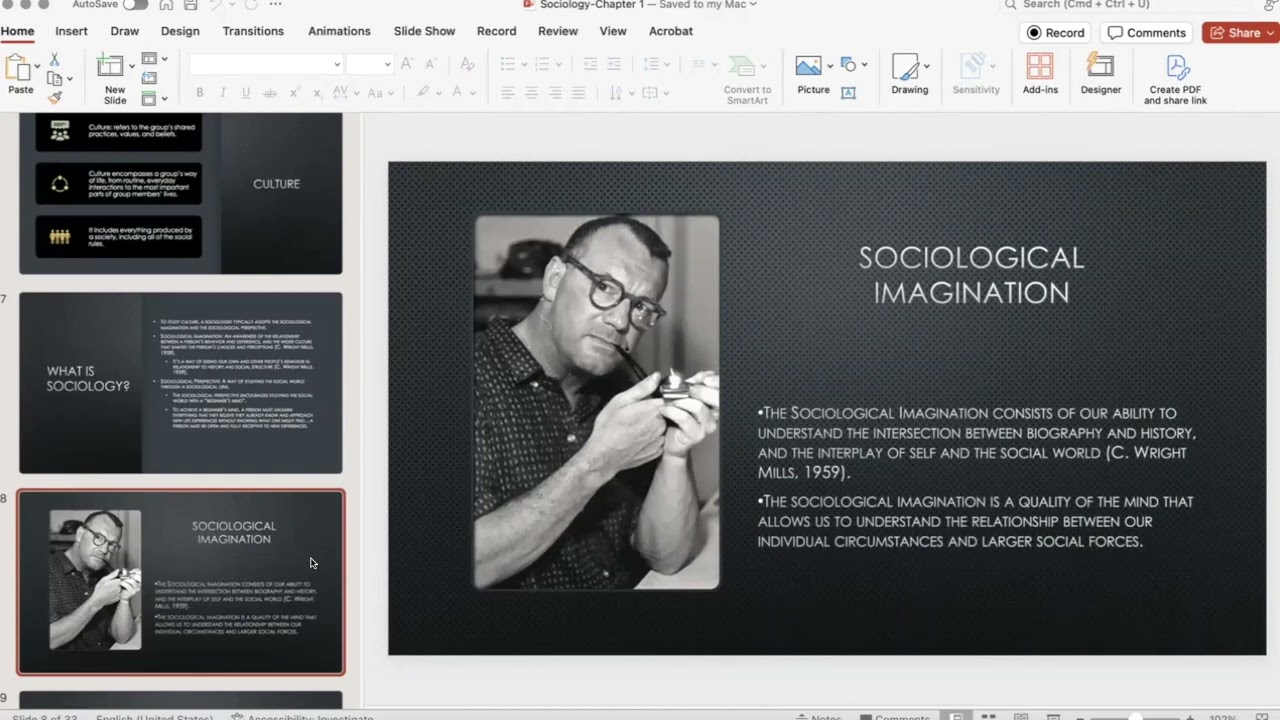This screenshot has height=720, width=1280.
Task: Create PDF and share link
Action: pyautogui.click(x=1175, y=80)
